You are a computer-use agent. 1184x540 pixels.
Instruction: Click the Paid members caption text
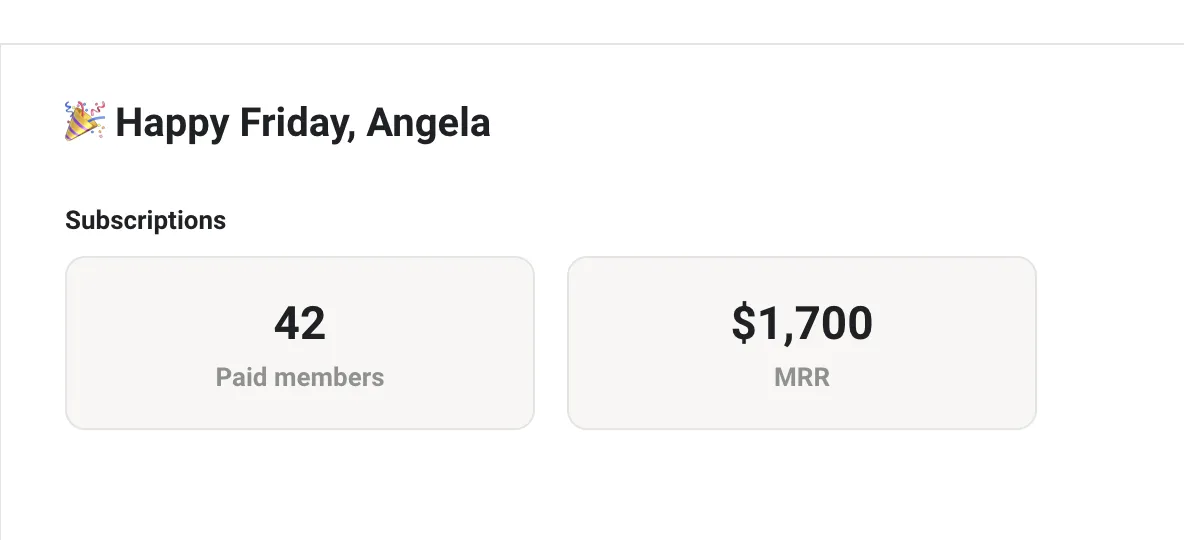[x=300, y=377]
